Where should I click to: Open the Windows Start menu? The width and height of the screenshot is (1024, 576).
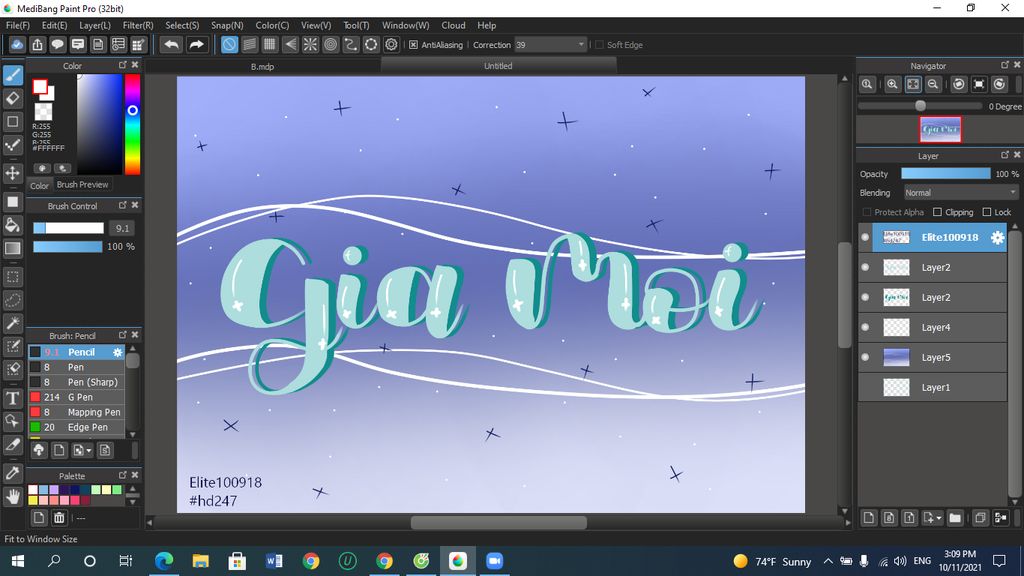point(18,561)
